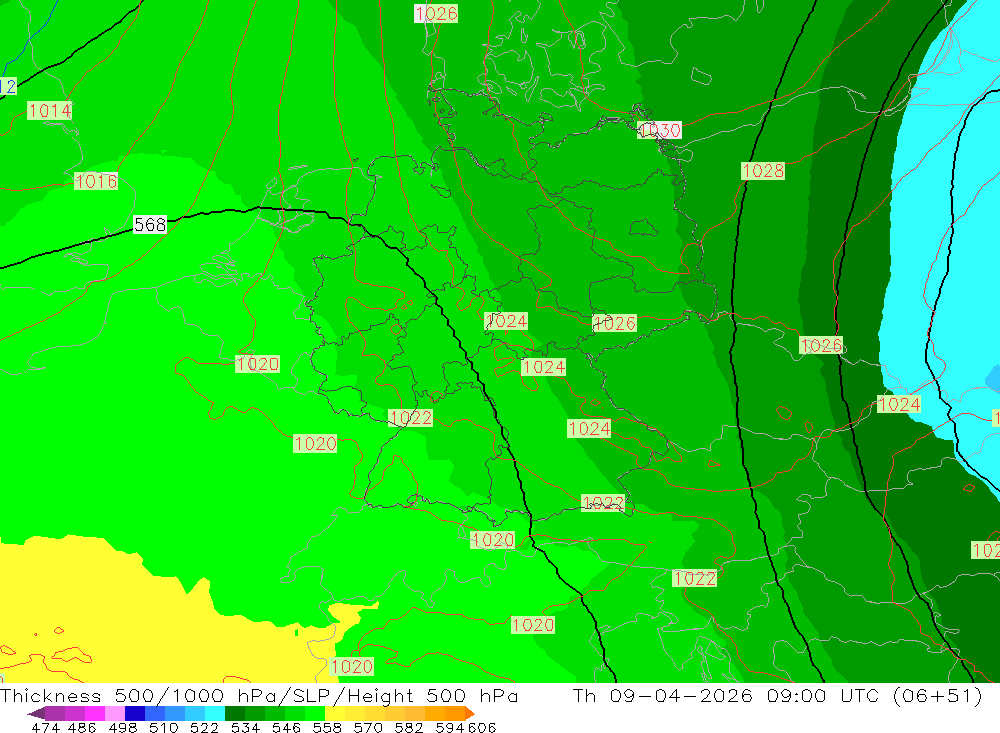Pick the bright magenta legend swatch
The height and width of the screenshot is (733, 1000).
click(x=95, y=713)
